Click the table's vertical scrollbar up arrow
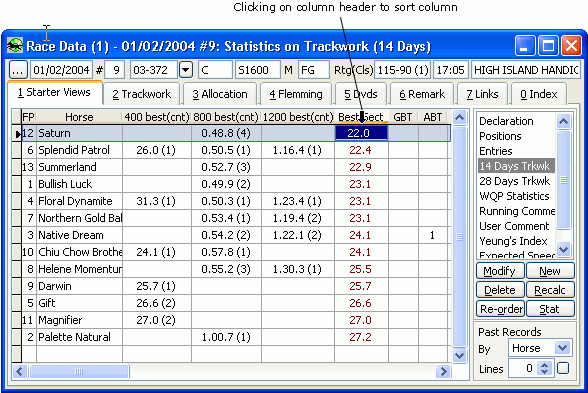Viewport: 588px width, 393px height. (459, 118)
